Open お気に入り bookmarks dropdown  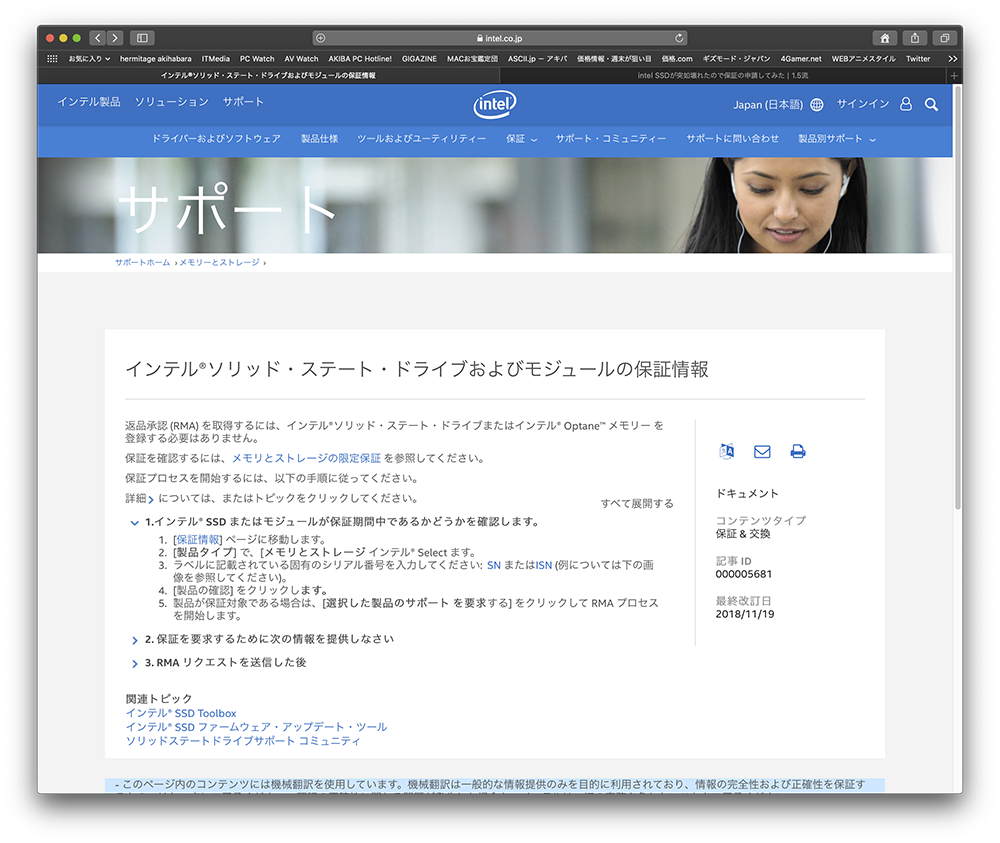click(89, 59)
